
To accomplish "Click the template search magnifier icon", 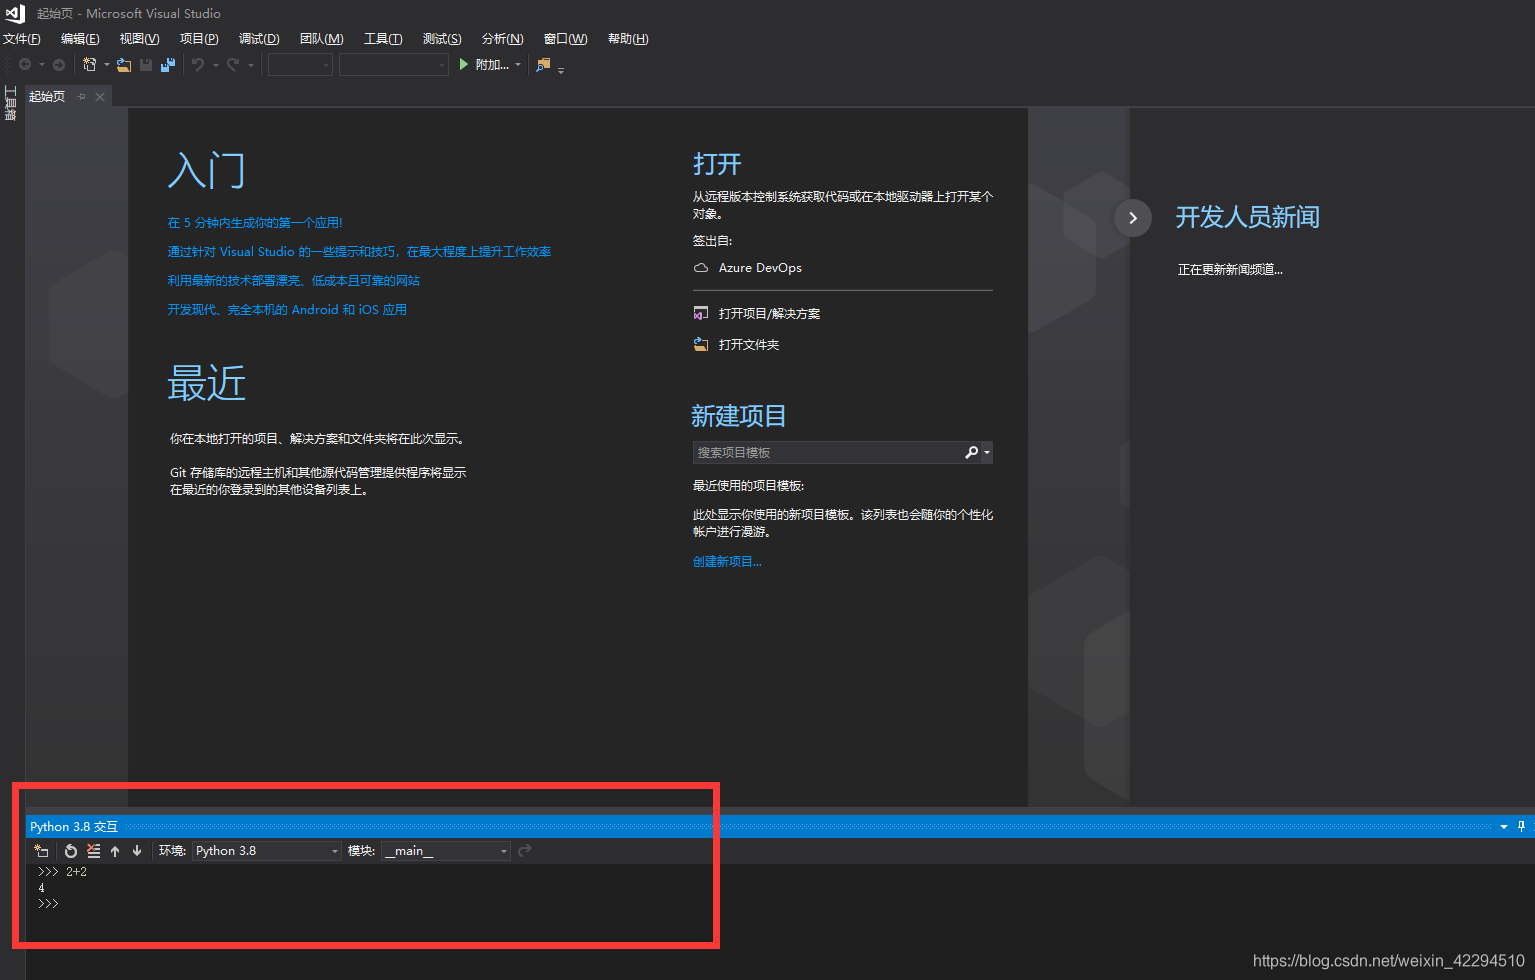I will pyautogui.click(x=971, y=453).
